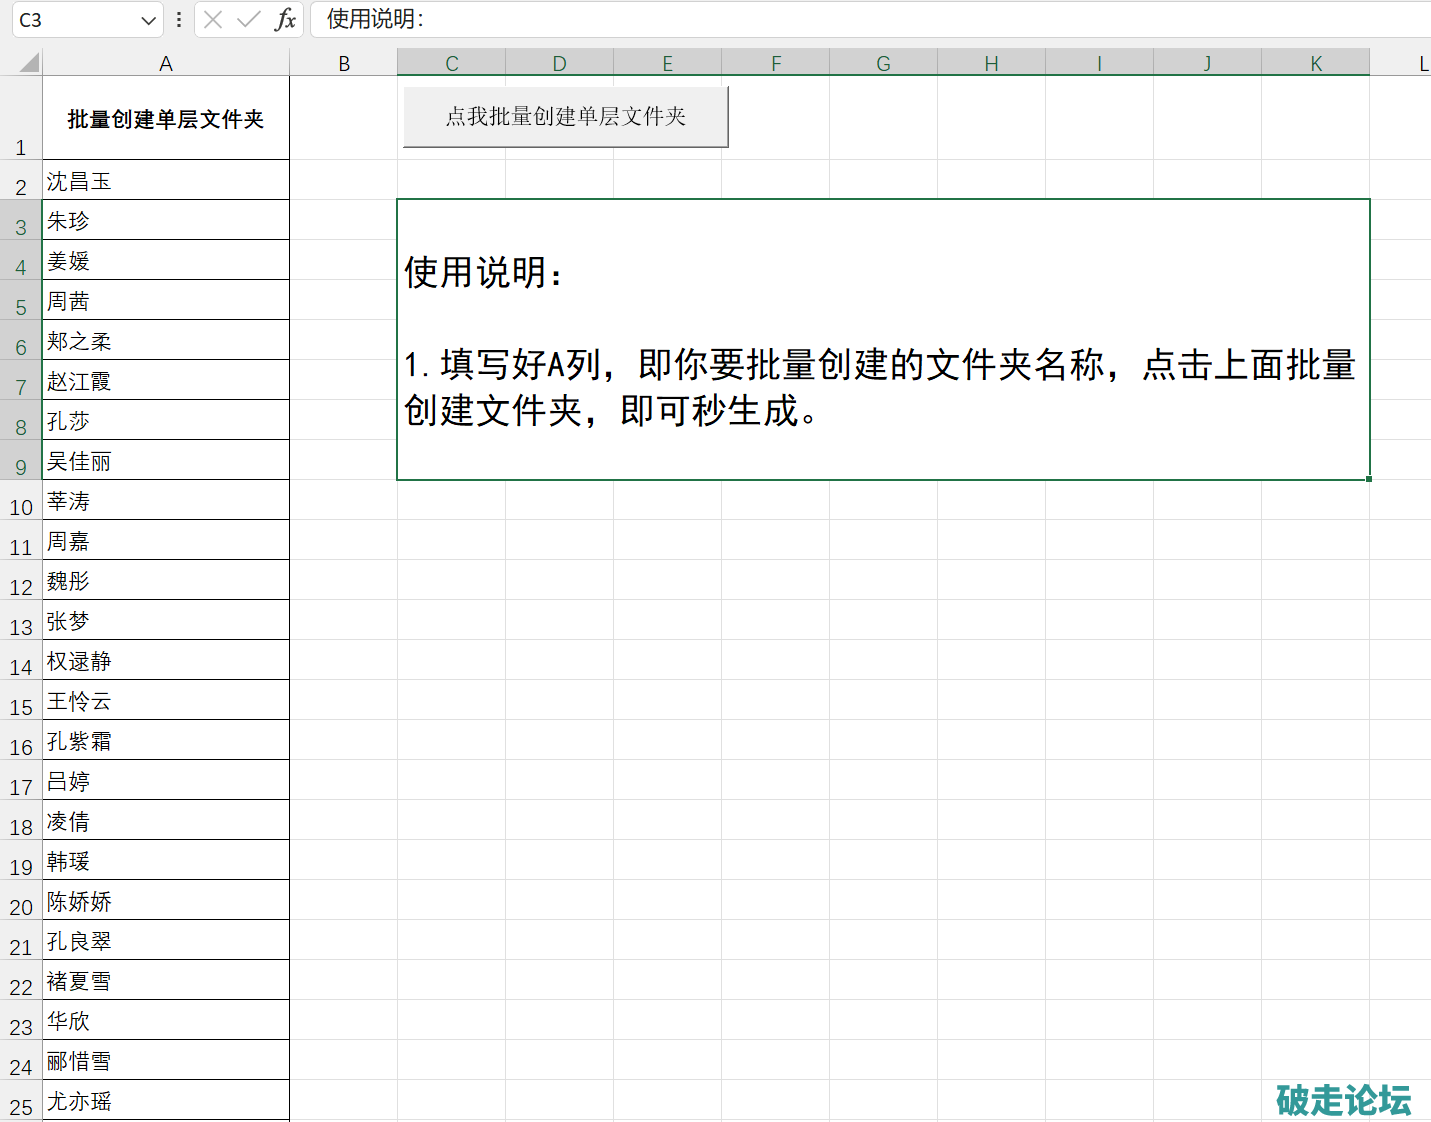Select column A header

(x=166, y=63)
